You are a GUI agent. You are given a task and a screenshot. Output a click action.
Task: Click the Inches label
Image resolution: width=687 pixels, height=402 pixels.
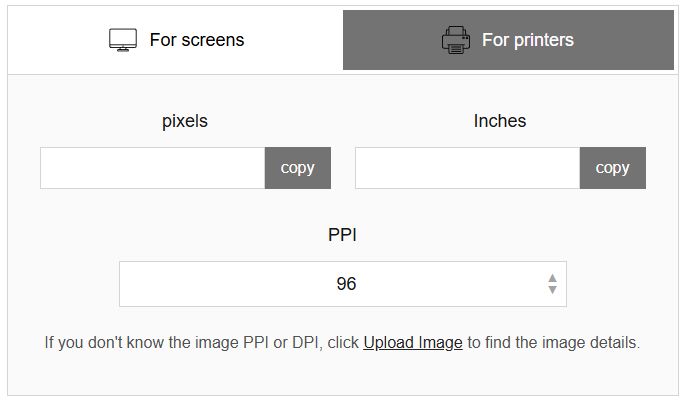coord(500,121)
